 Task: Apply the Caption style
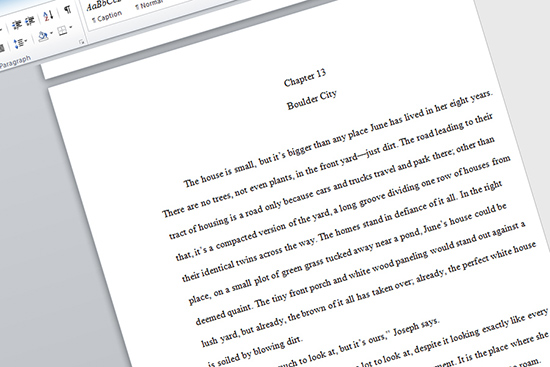tap(107, 17)
